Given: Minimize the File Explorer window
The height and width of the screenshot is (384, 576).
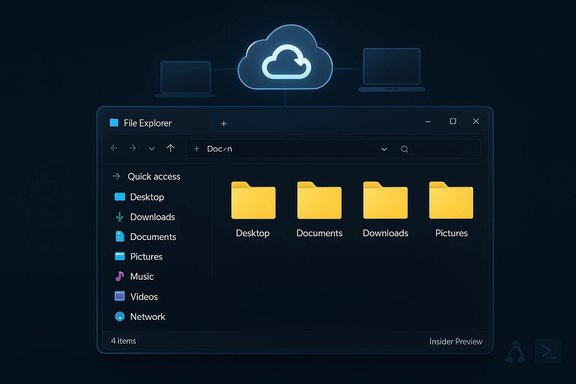Looking at the screenshot, I should click(428, 122).
